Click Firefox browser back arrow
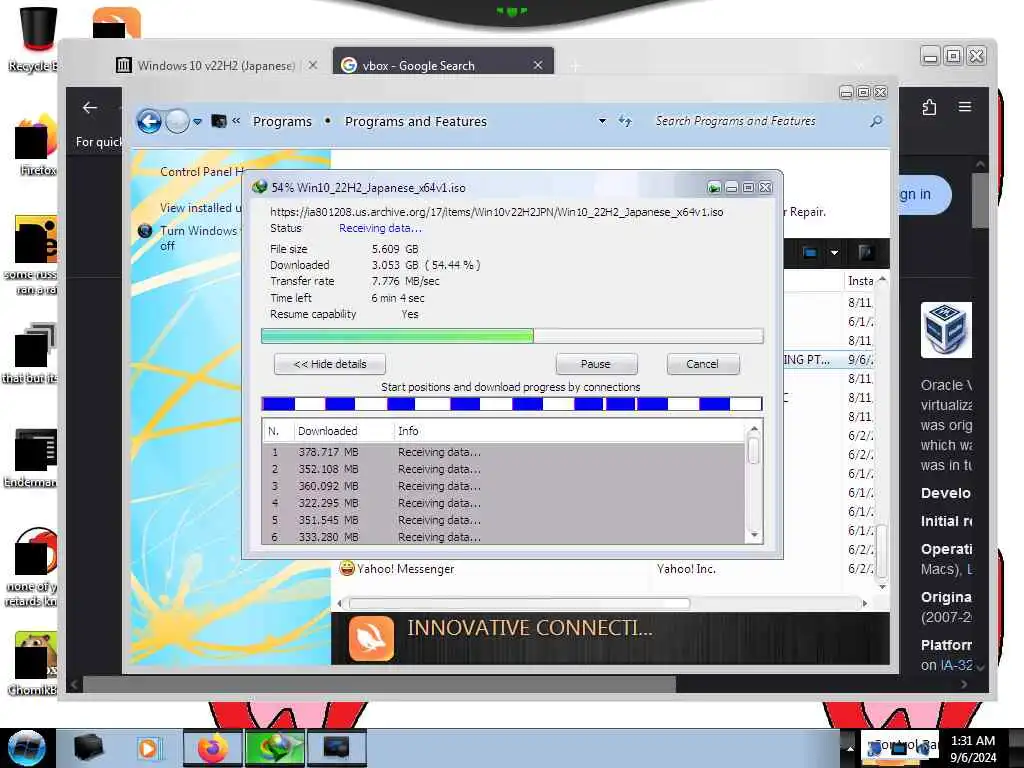Screen dimensions: 1024x768 (x=90, y=108)
